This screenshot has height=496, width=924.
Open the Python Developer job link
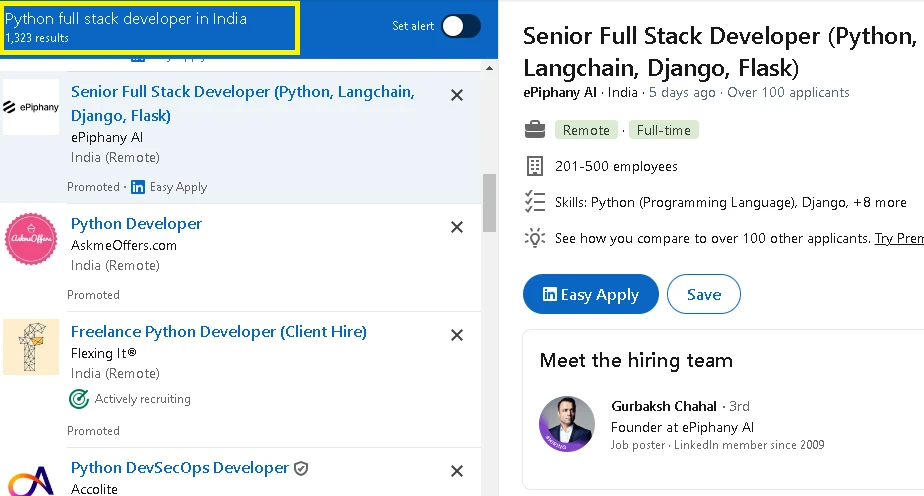point(136,224)
